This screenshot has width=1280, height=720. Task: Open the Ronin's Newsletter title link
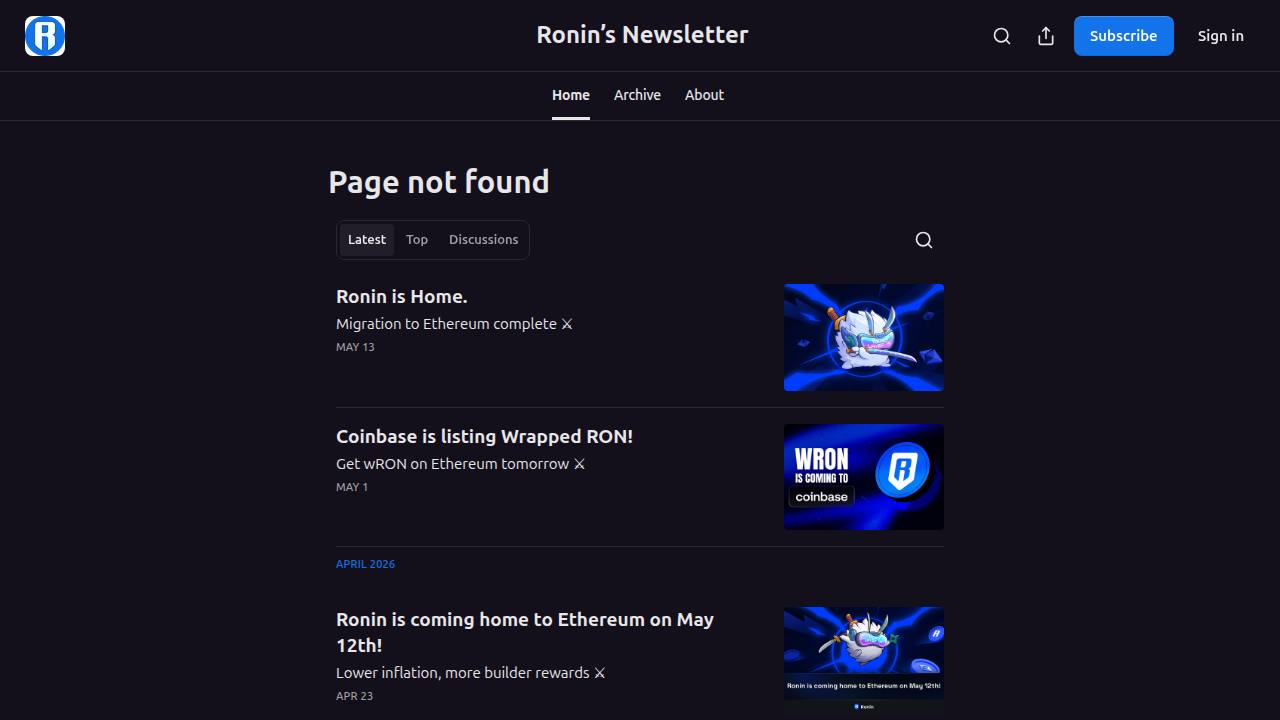pos(642,35)
